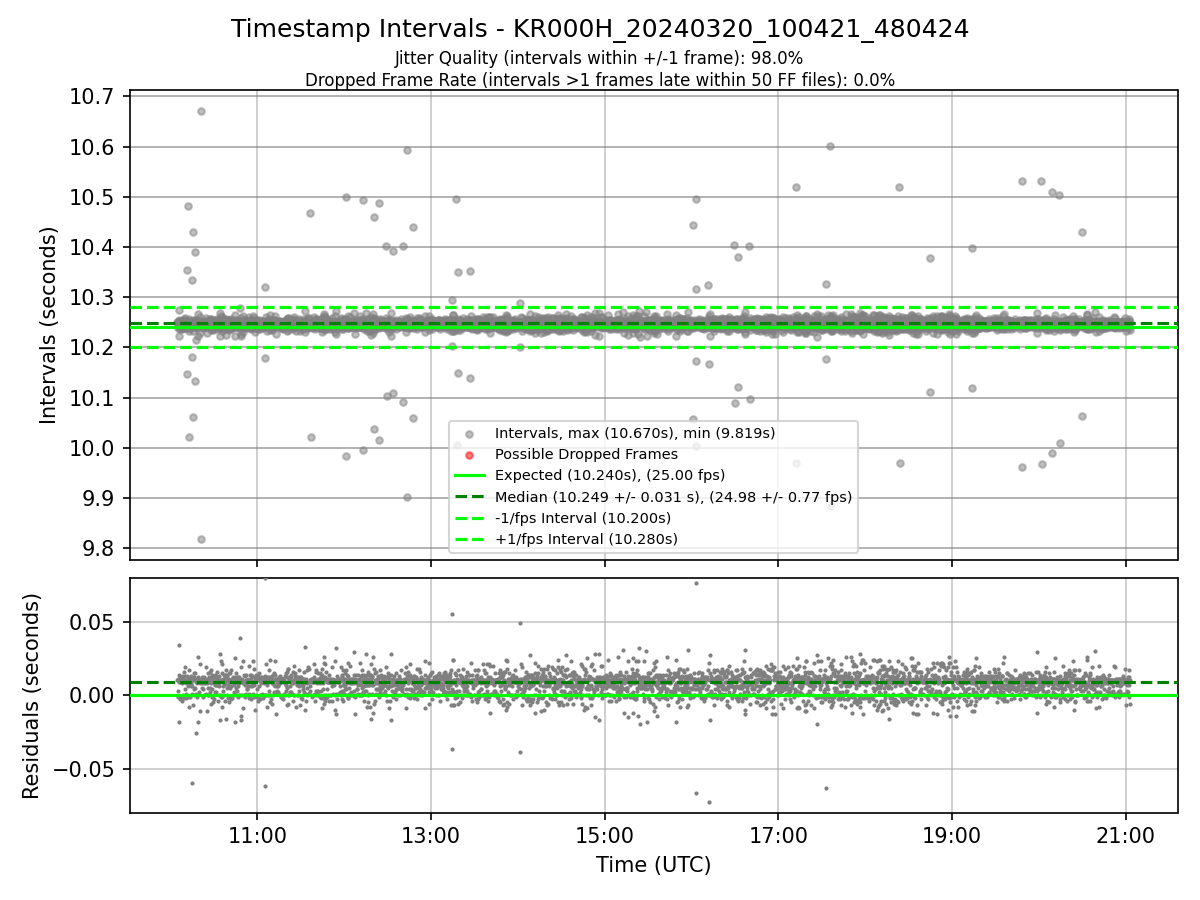
Task: Click the 'Time (UTC)' x-axis label
Action: [654, 865]
